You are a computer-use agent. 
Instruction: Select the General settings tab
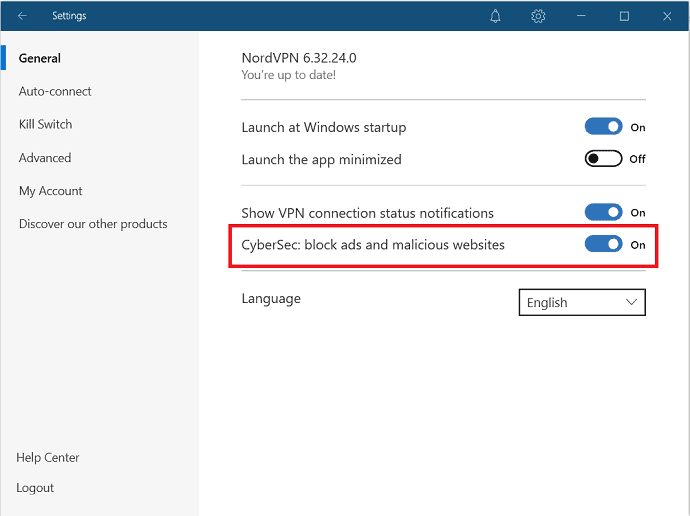pyautogui.click(x=40, y=58)
